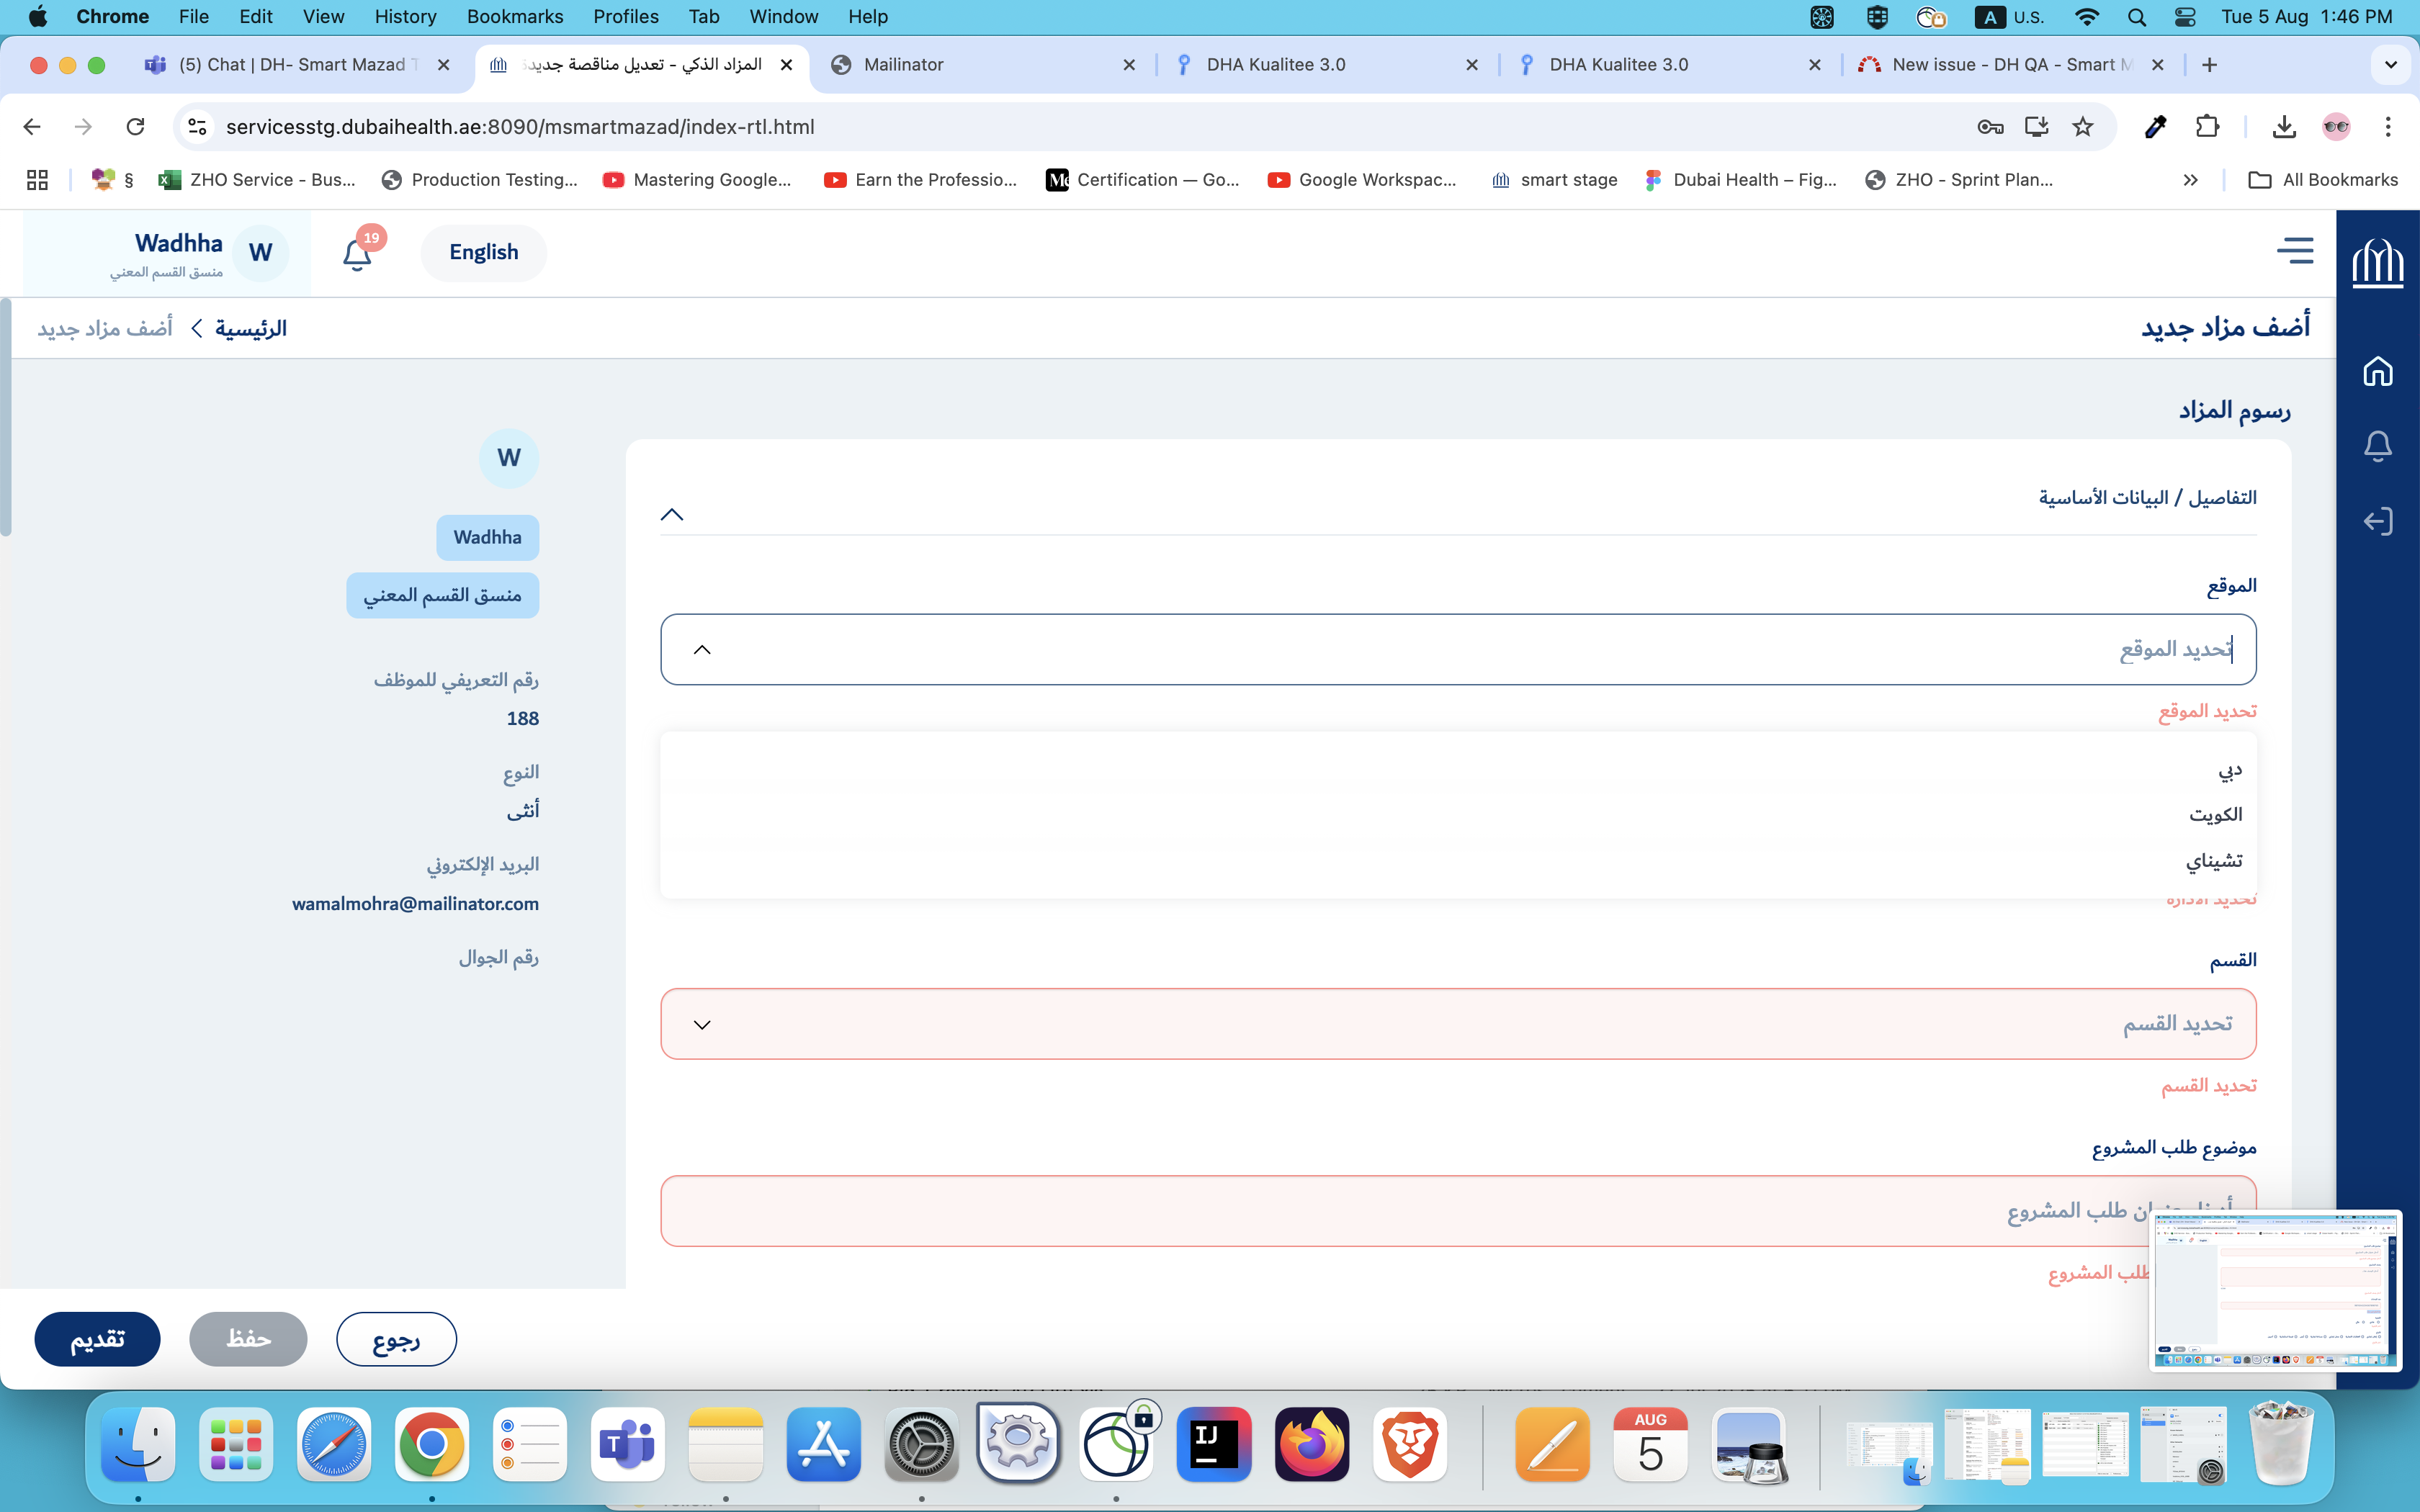This screenshot has height=1512, width=2420.
Task: Open the password key icon in address bar
Action: 1990,127
